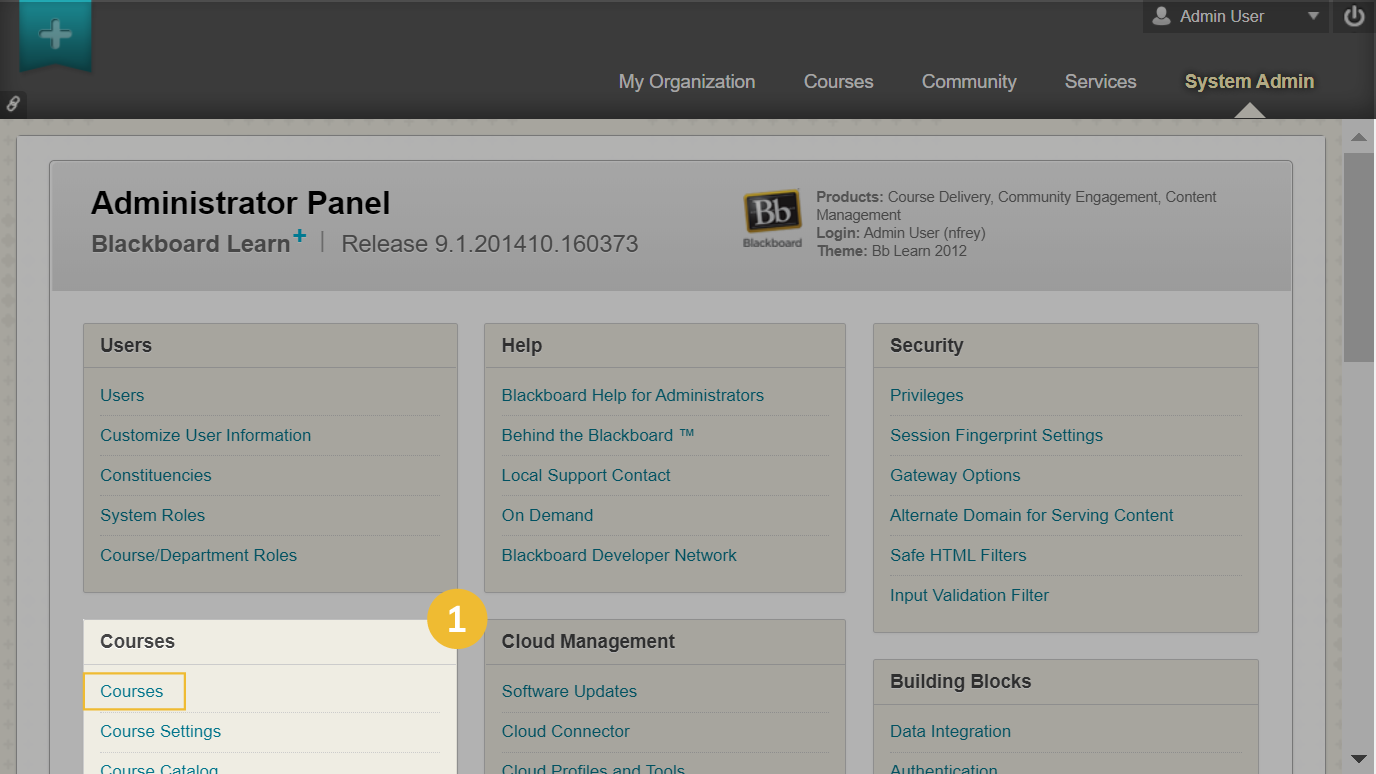Click the power logout icon
Viewport: 1376px width, 774px height.
tap(1354, 17)
